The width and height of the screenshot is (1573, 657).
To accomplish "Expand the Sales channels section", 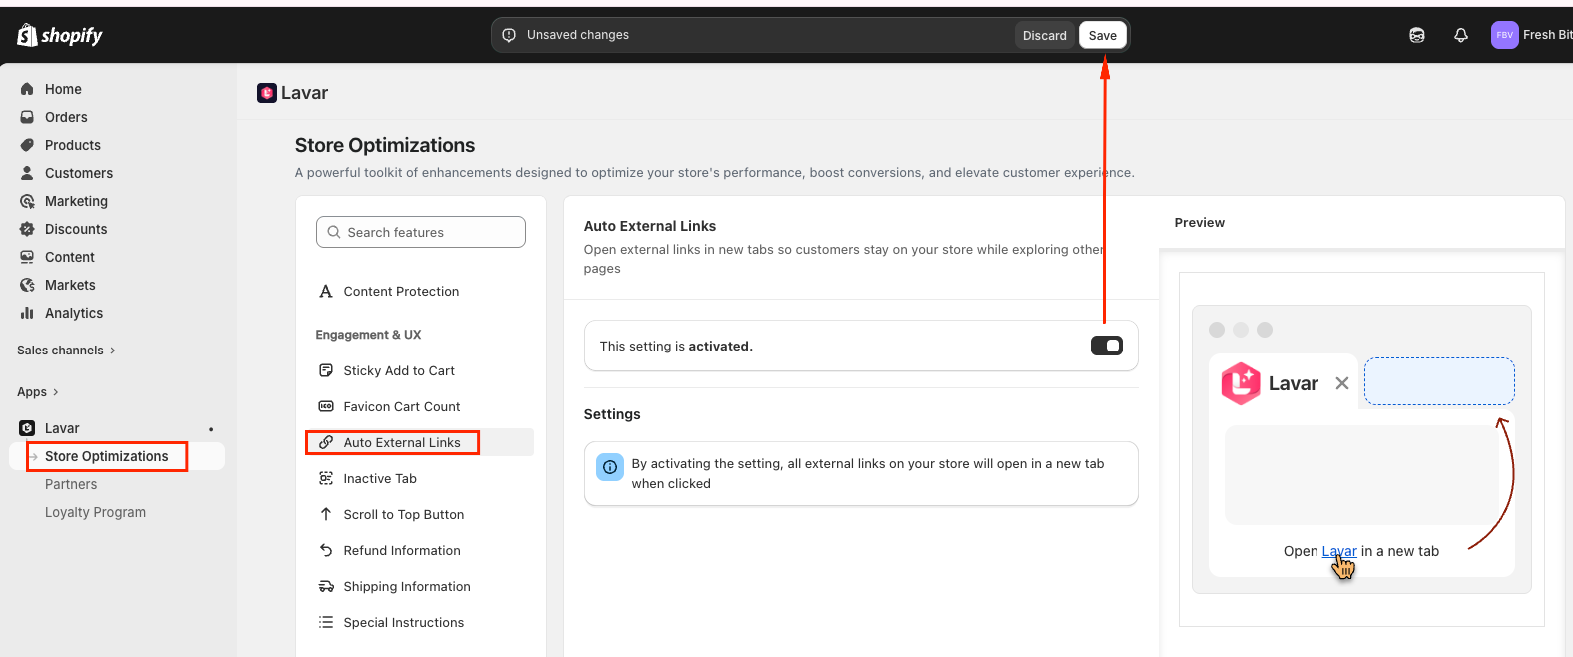I will (66, 350).
